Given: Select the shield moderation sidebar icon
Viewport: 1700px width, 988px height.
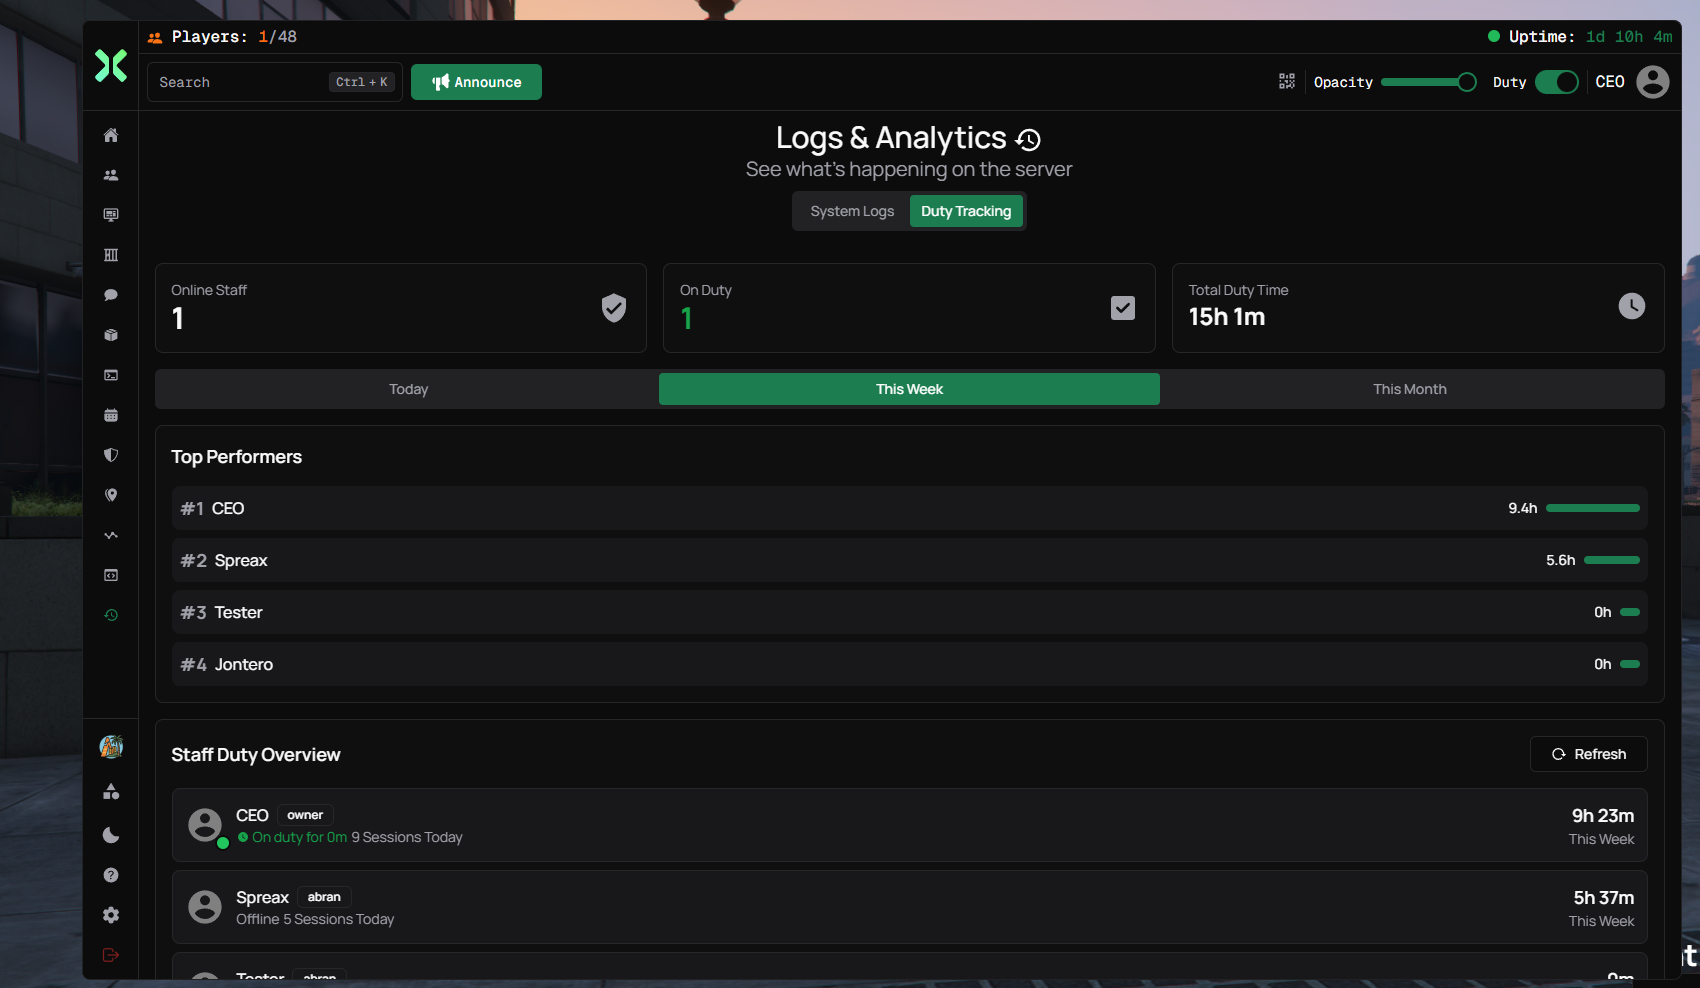Looking at the screenshot, I should coord(110,454).
